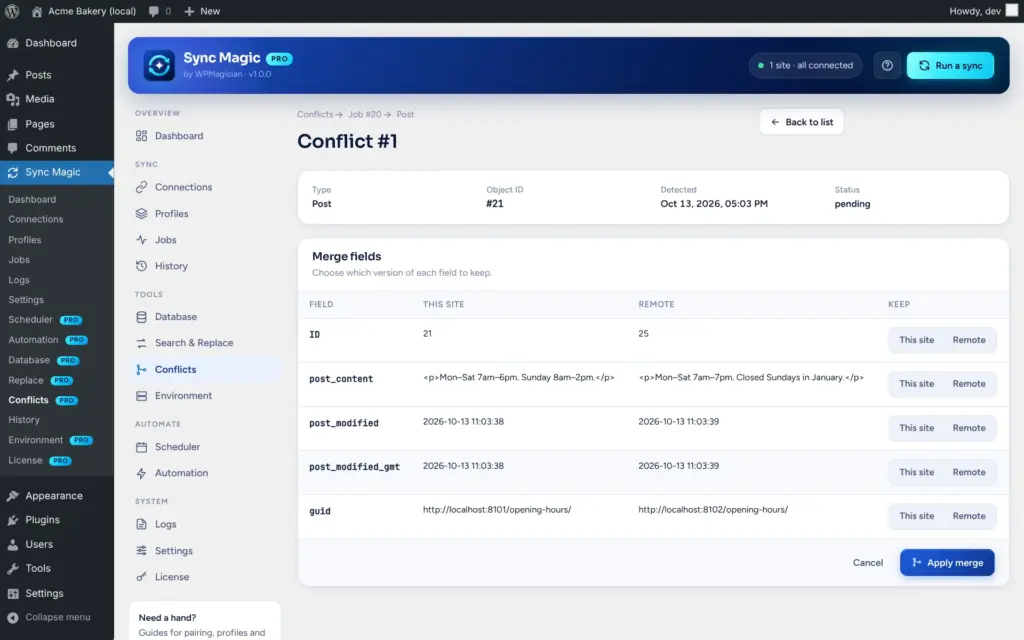The height and width of the screenshot is (640, 1024).
Task: Click the WordPress Media icon
Action: (x=12, y=99)
